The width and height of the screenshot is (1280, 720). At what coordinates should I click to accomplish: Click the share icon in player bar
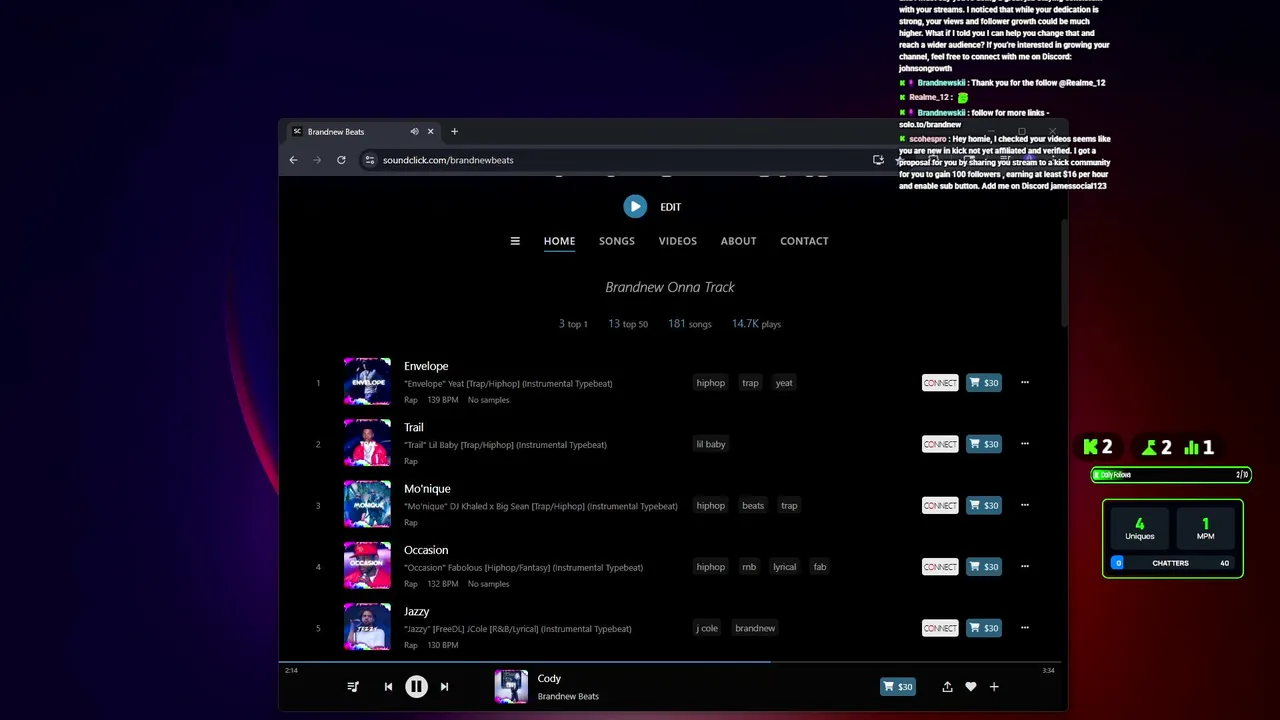point(947,687)
